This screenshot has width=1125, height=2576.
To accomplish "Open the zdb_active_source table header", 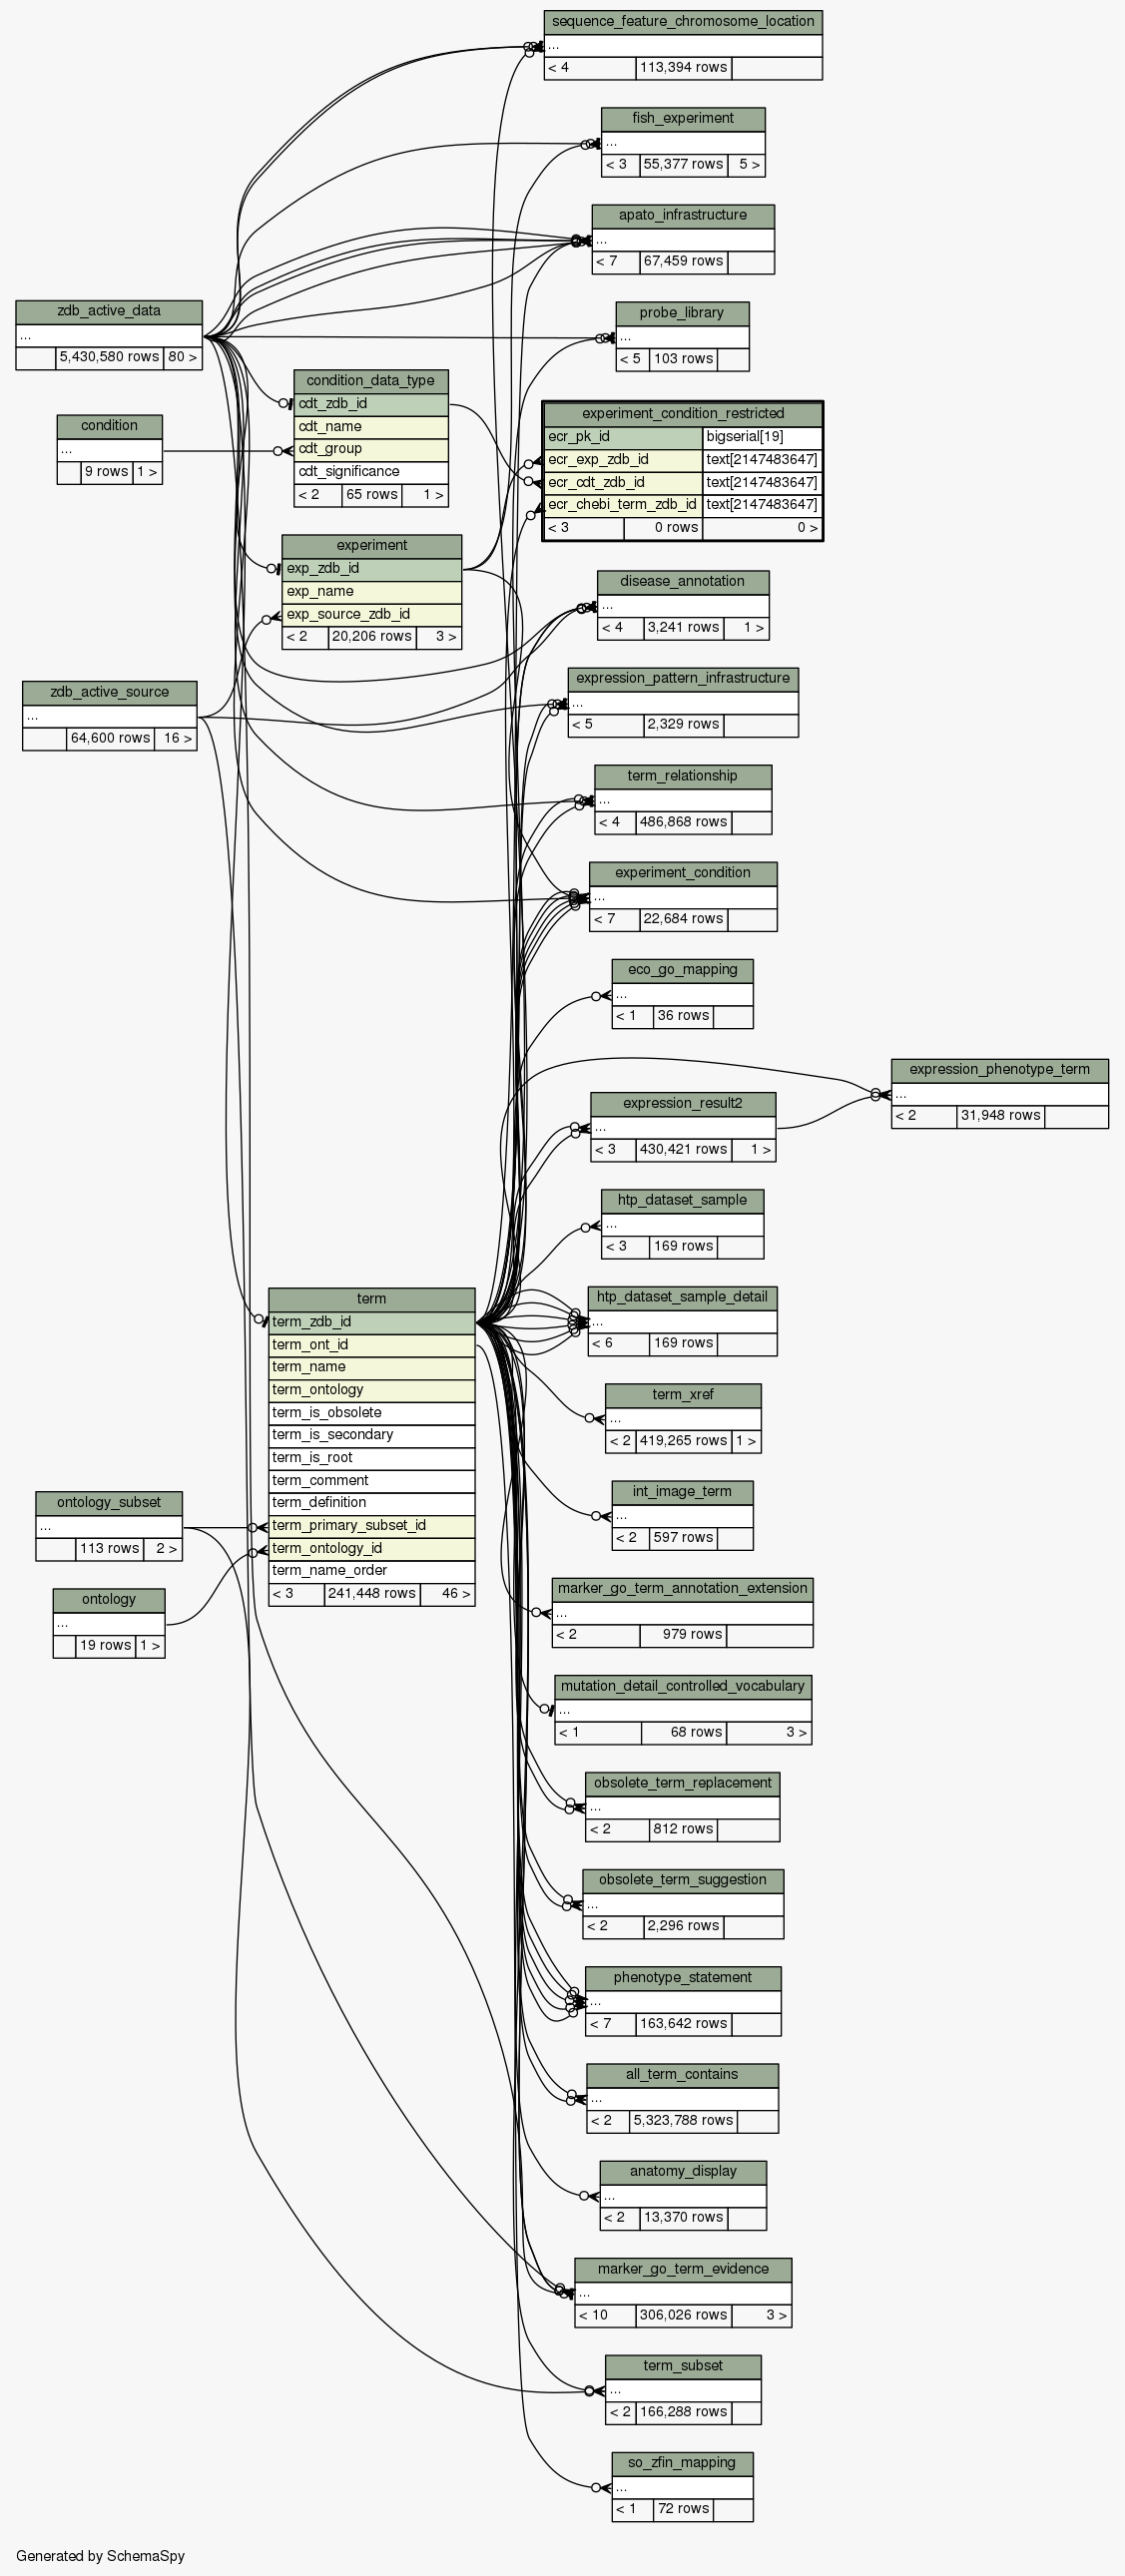I will click(109, 692).
